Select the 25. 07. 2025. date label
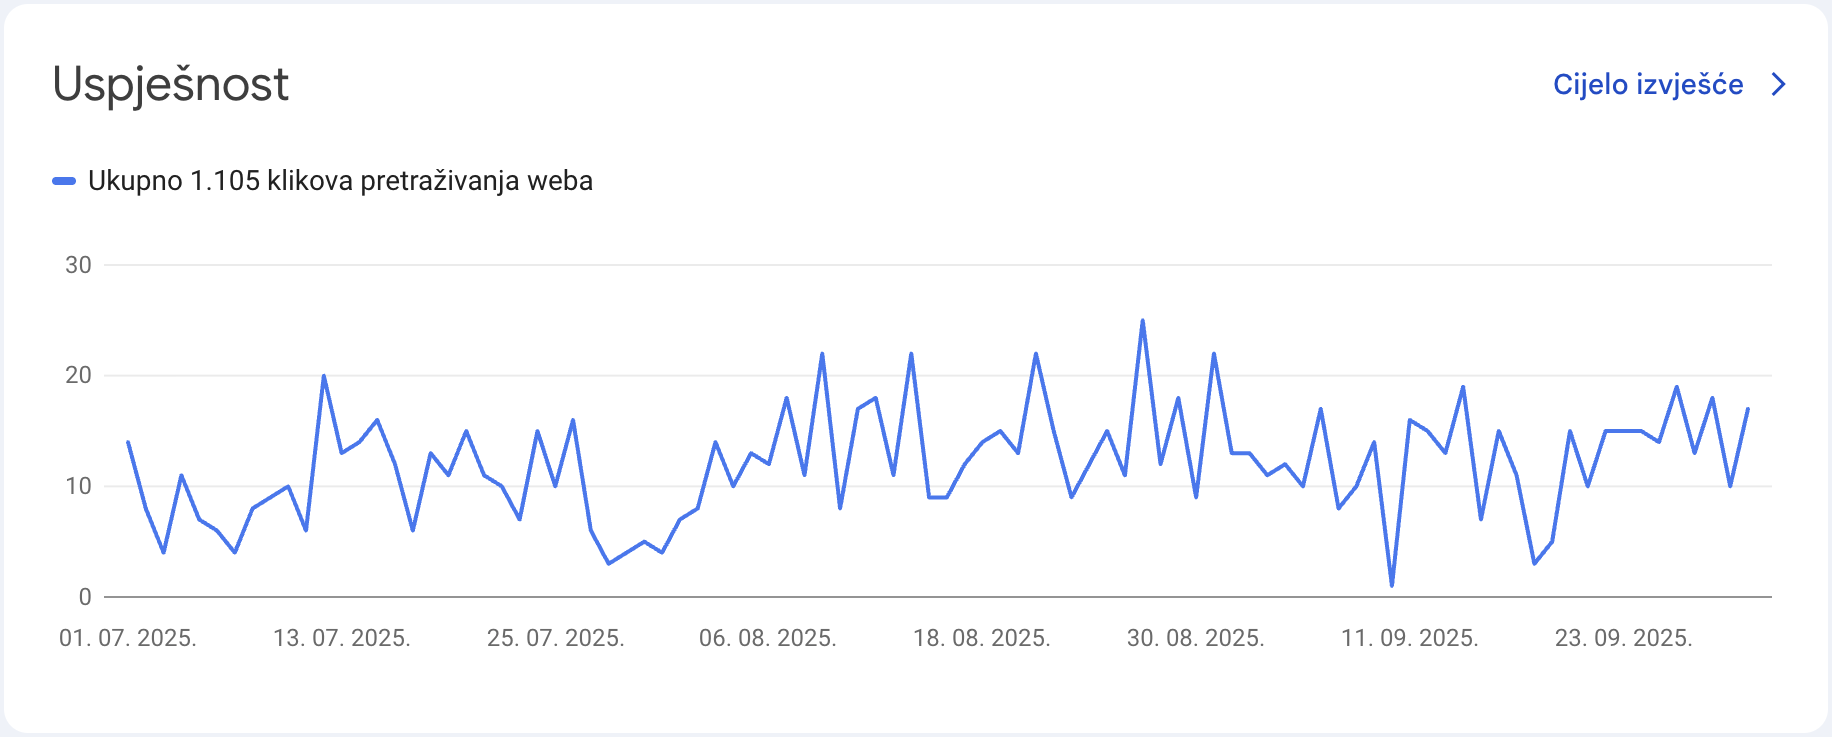 click(x=556, y=638)
